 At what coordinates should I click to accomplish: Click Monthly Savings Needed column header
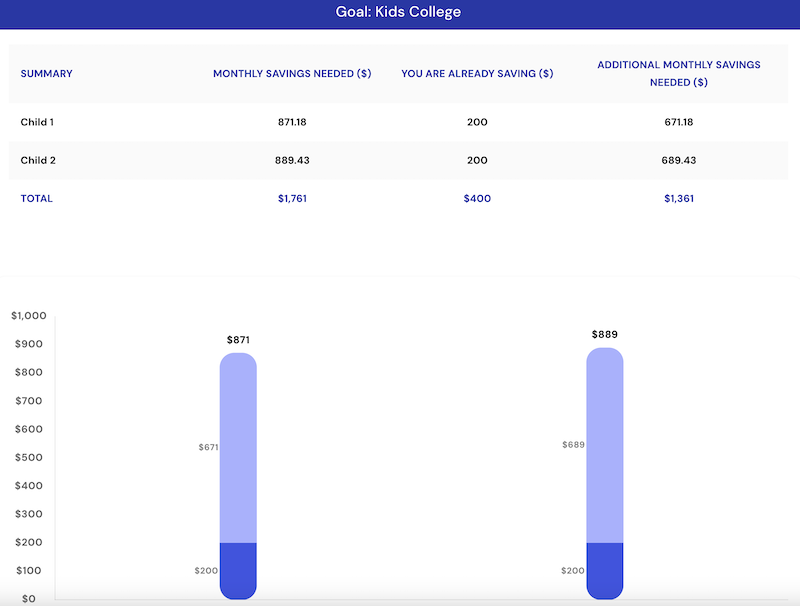(292, 74)
